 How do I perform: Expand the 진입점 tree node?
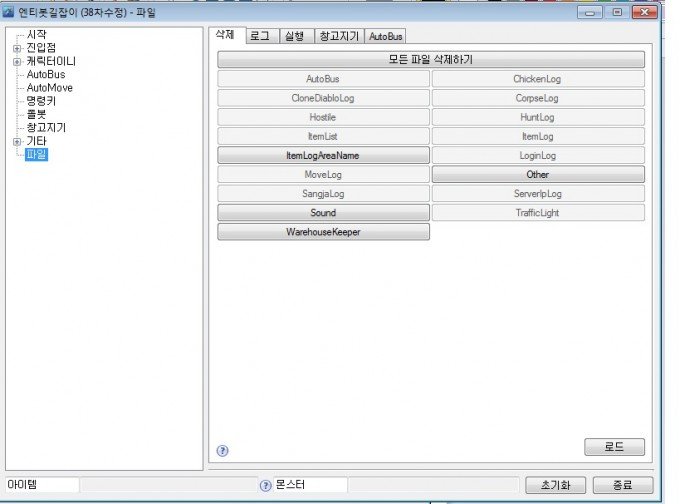click(x=16, y=48)
